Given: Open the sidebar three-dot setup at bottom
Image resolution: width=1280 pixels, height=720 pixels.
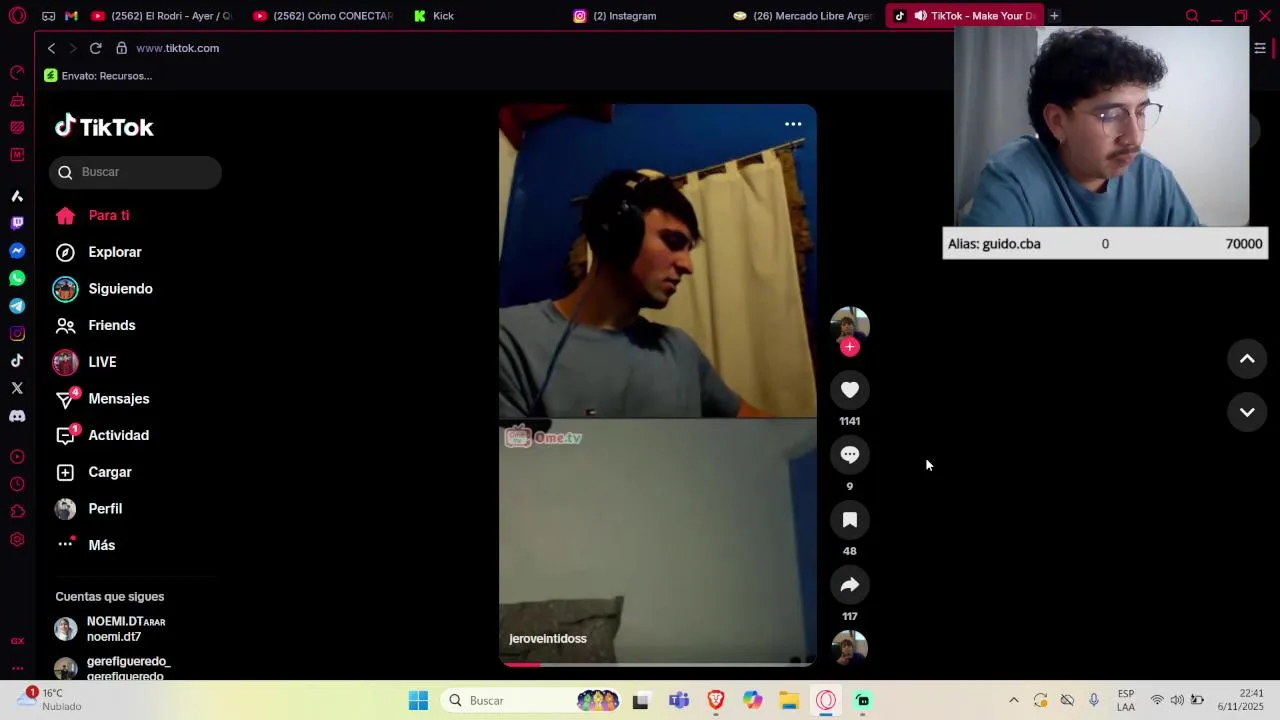Looking at the screenshot, I should pyautogui.click(x=17, y=668).
